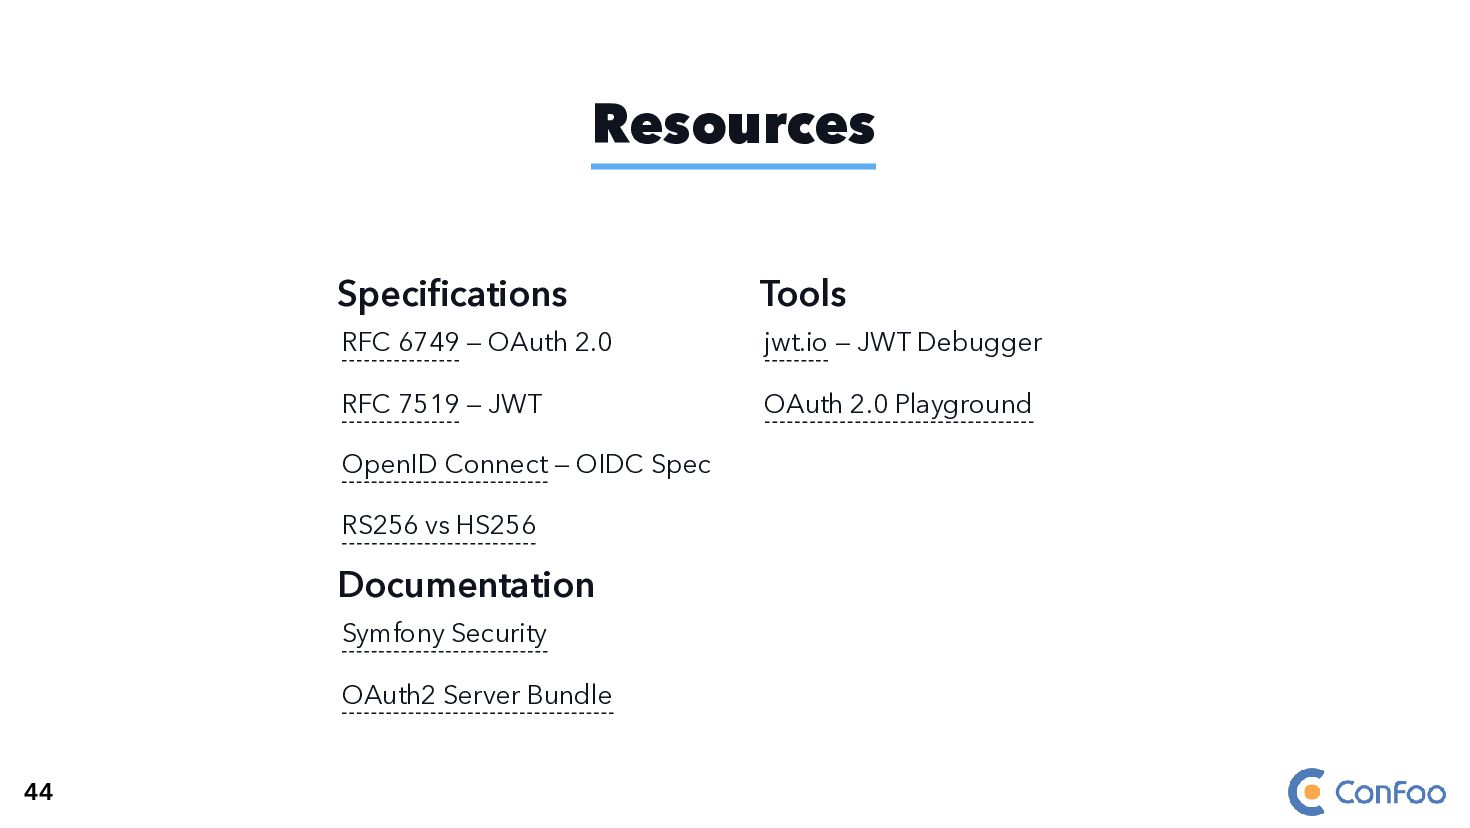1470x828 pixels.
Task: Click the 'OIDC Spec' description text
Action: (643, 465)
